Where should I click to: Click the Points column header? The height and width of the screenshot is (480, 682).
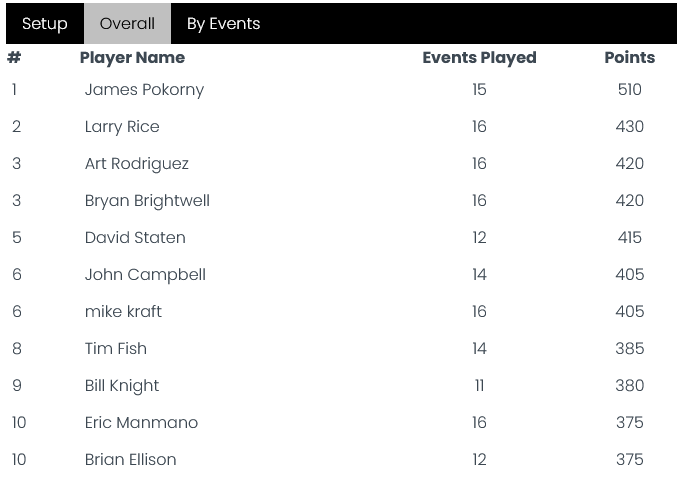point(629,58)
